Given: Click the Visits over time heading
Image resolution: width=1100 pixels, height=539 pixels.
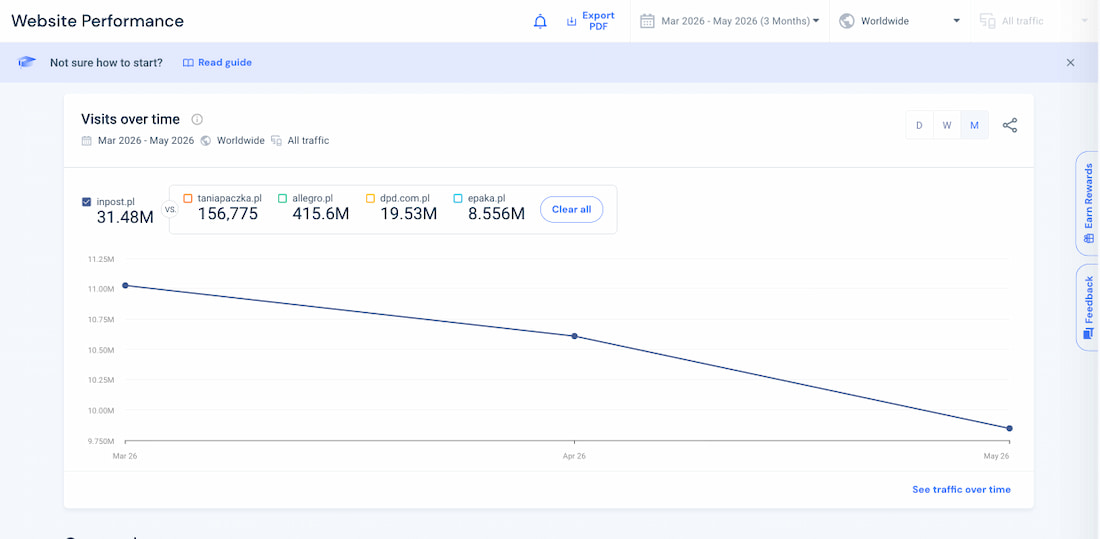Looking at the screenshot, I should [130, 119].
